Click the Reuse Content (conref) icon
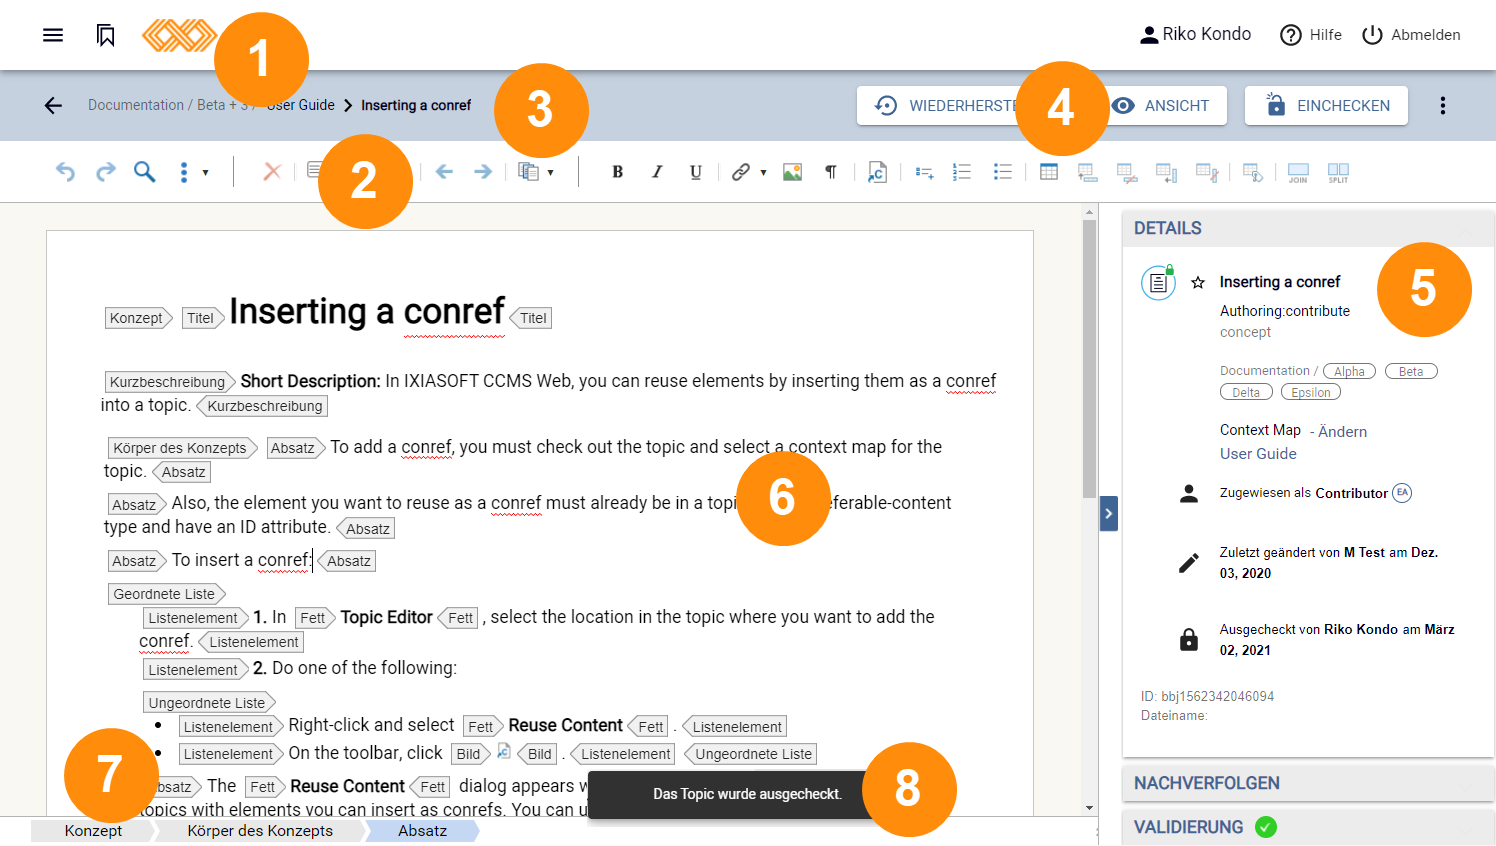The height and width of the screenshot is (846, 1496). 877,172
